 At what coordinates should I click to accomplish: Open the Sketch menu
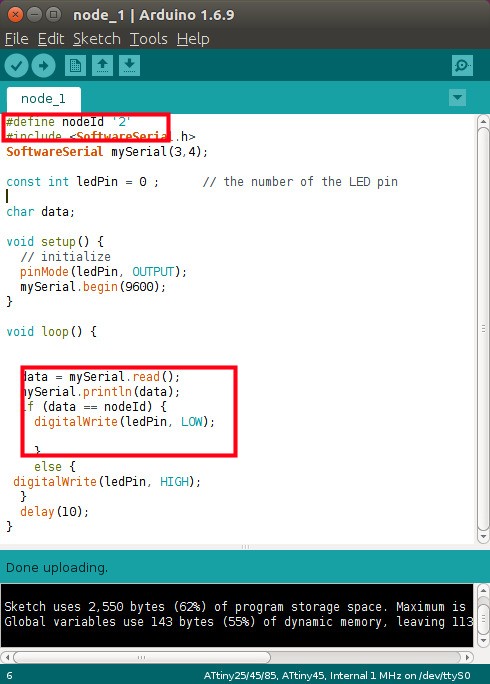pyautogui.click(x=96, y=39)
